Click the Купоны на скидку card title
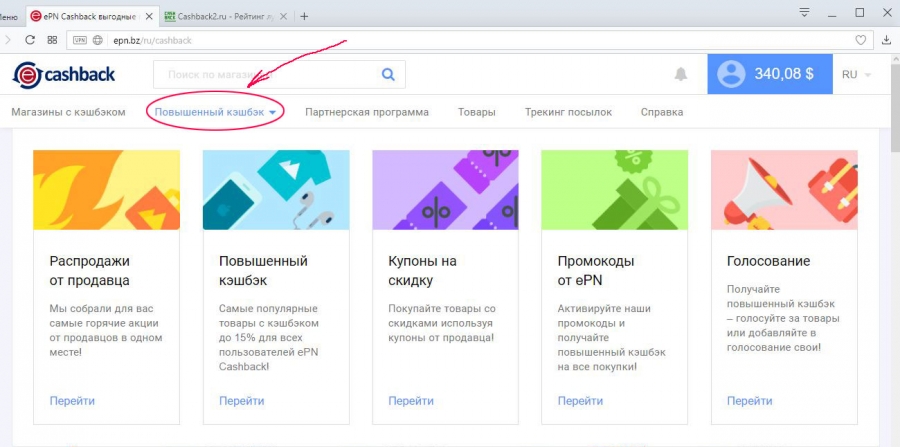This screenshot has height=447, width=900. [x=422, y=271]
